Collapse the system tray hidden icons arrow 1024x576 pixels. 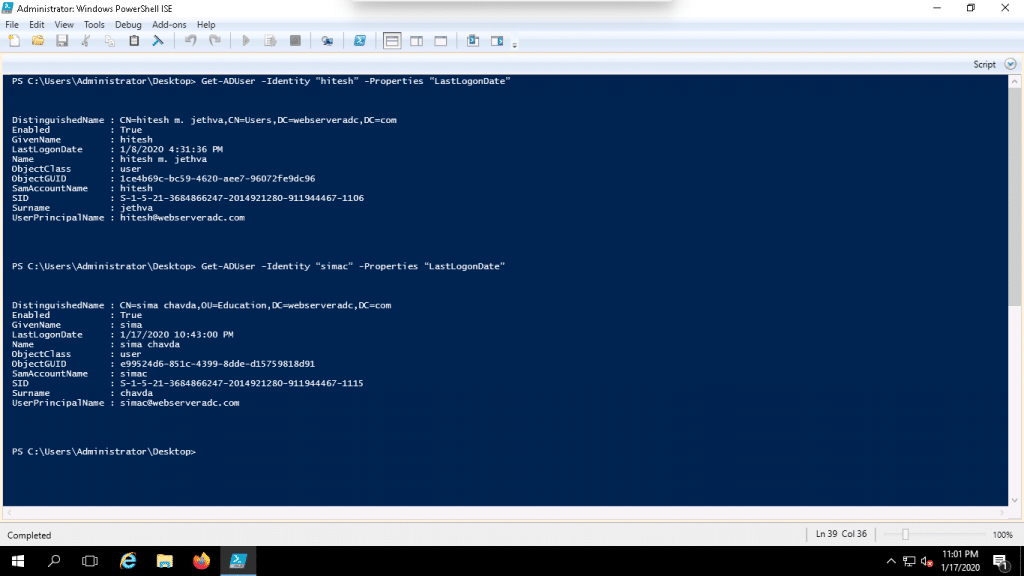pos(890,561)
